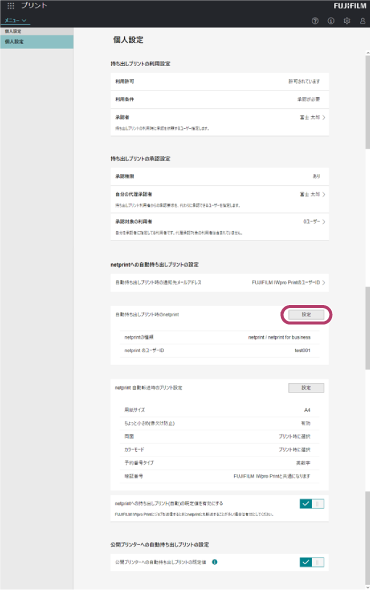Click 'netprint / netprint for business' value

[279, 337]
